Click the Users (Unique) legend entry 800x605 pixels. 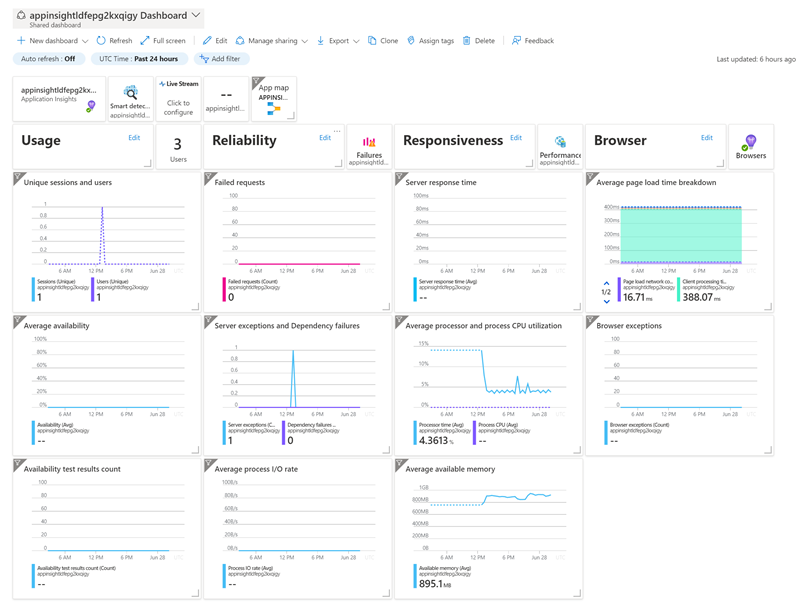122,289
